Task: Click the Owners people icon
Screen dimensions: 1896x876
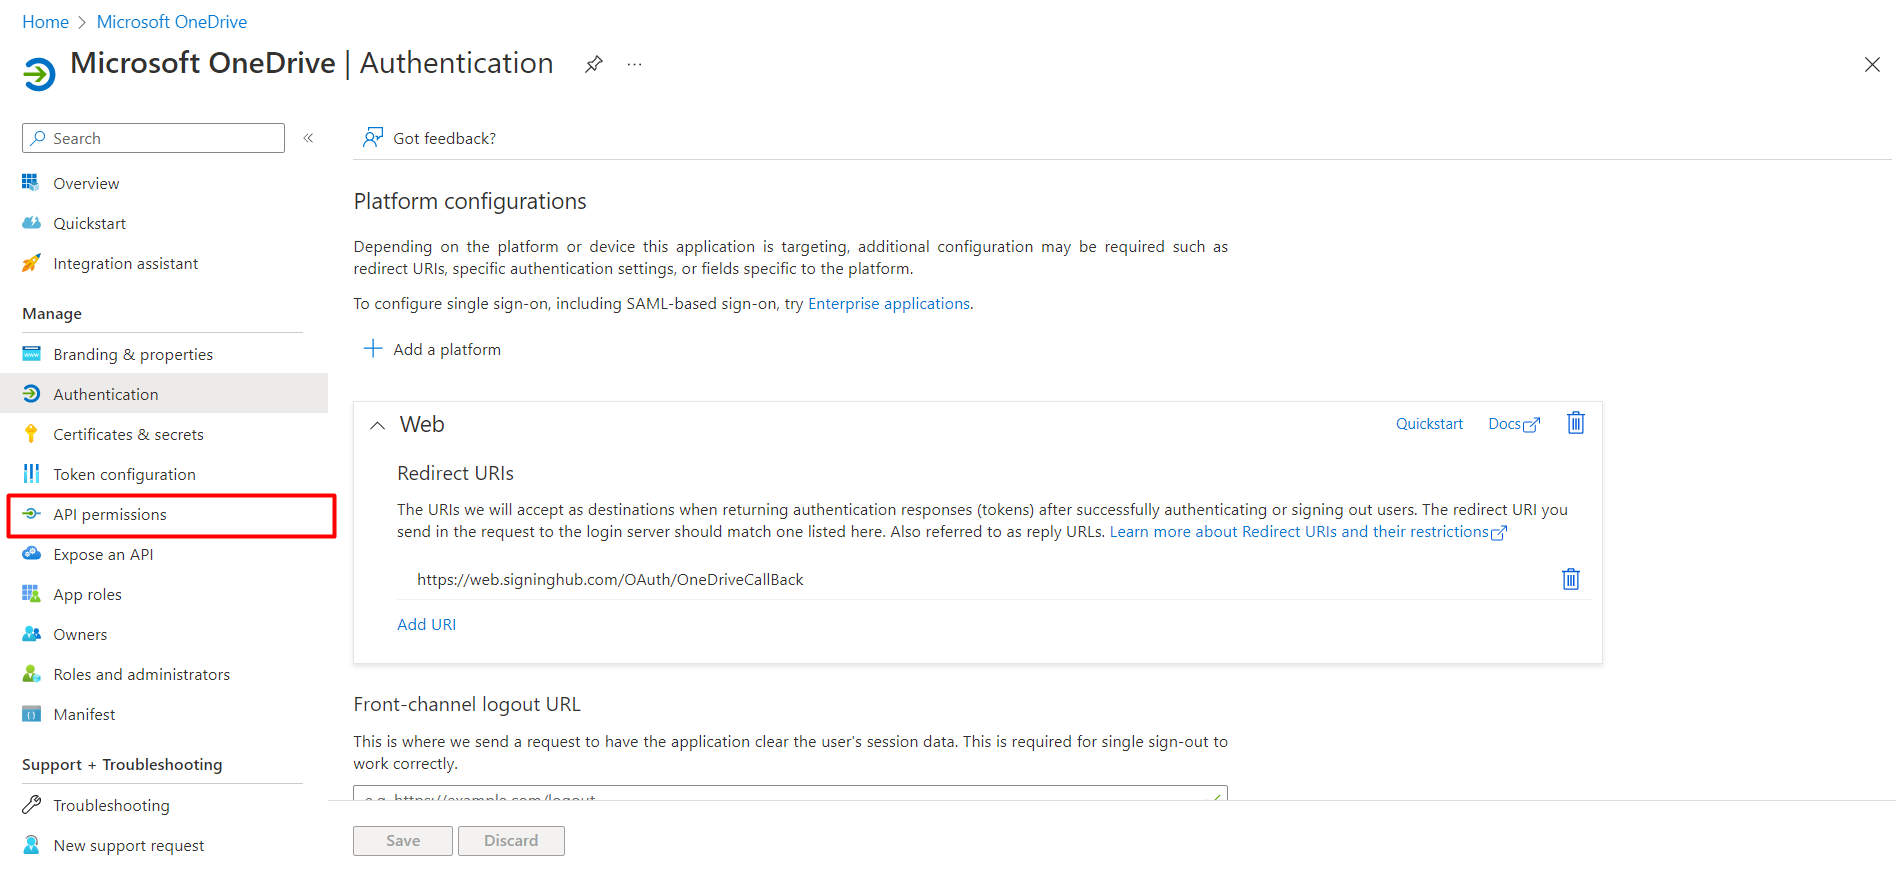Action: pos(32,634)
